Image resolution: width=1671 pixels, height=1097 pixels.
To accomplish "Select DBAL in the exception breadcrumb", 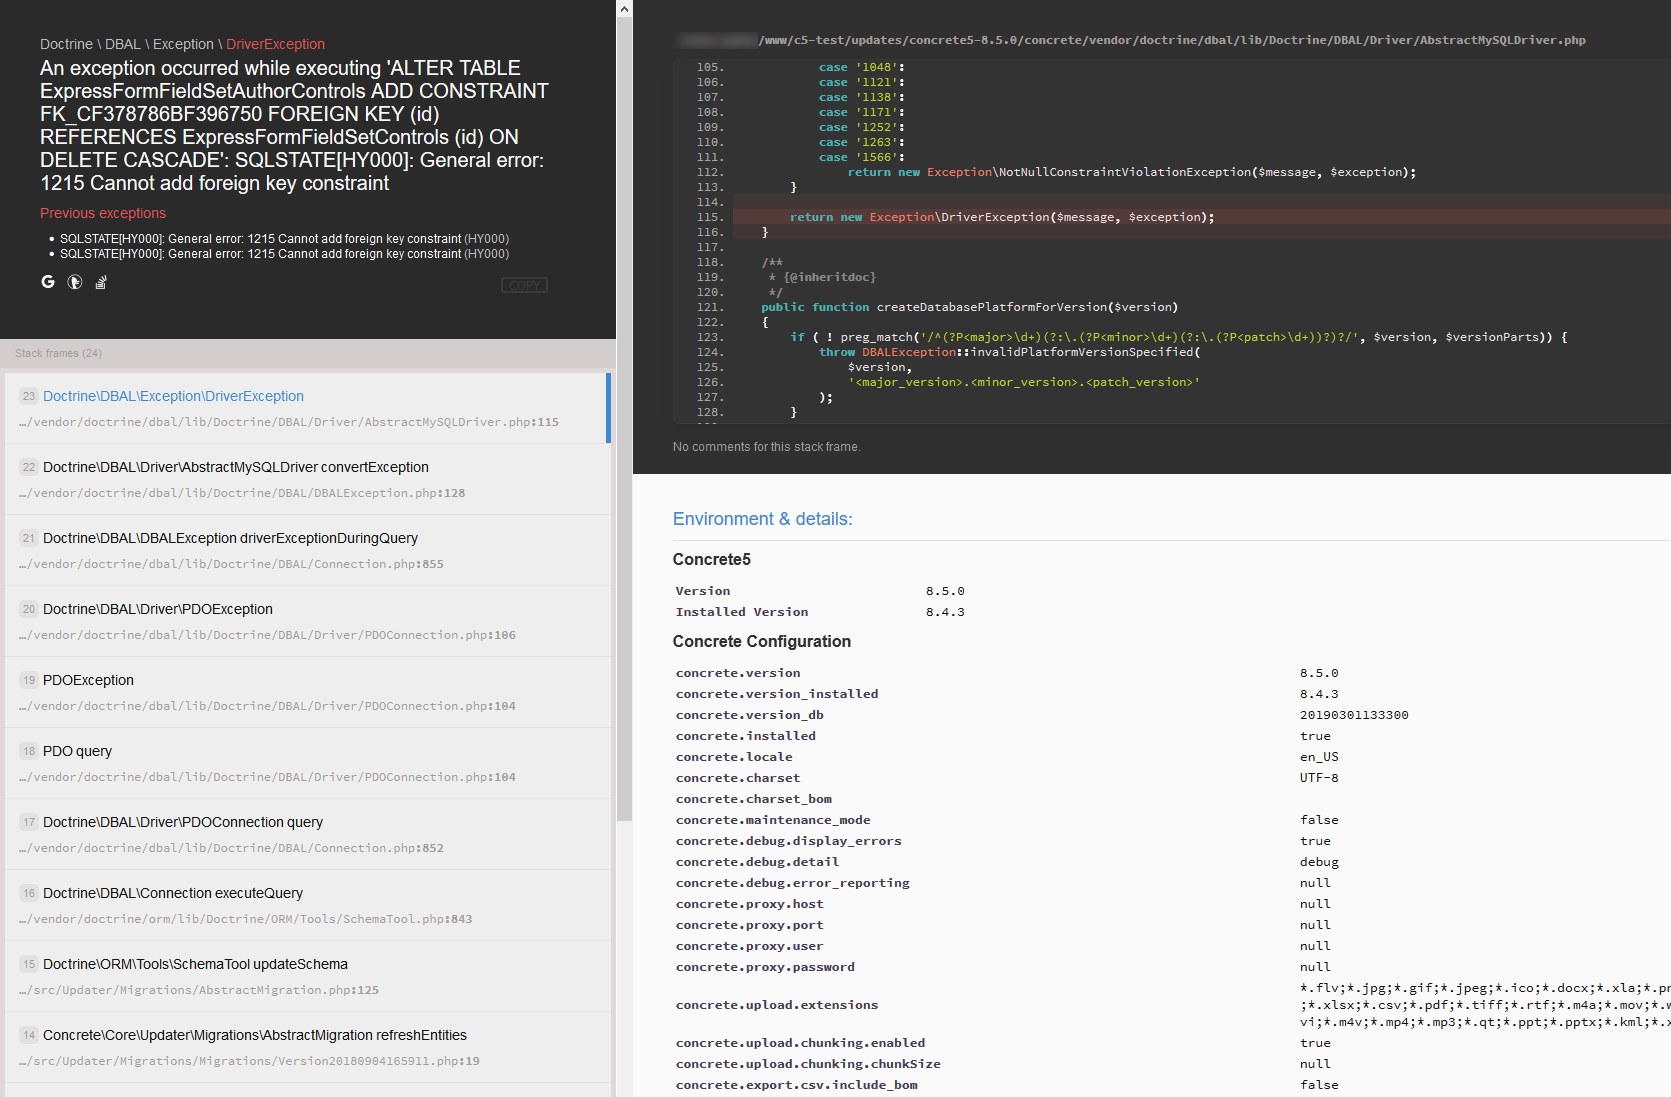I will (x=122, y=44).
